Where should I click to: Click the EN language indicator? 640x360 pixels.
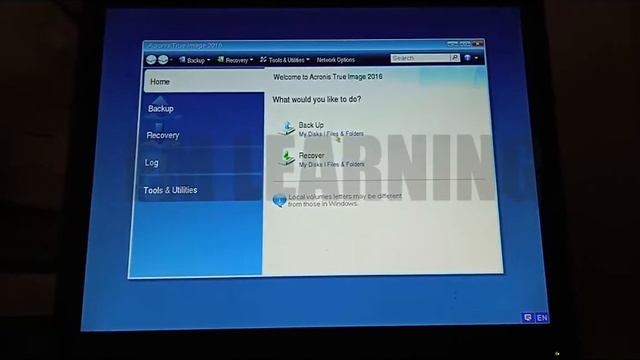(x=542, y=318)
